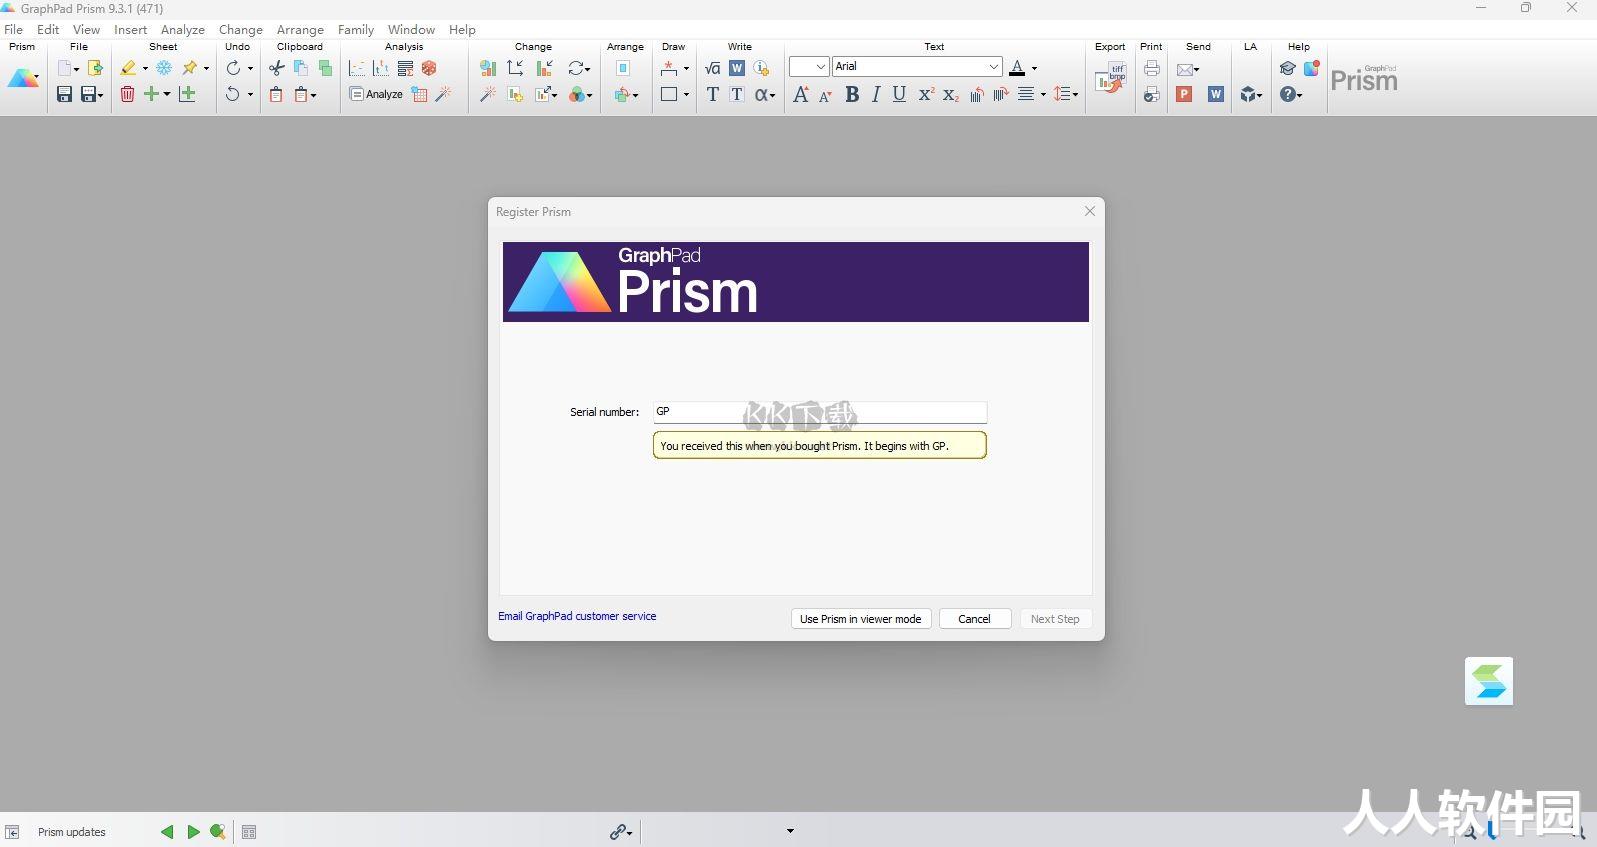The image size is (1597, 847).
Task: Open the Insert menu
Action: point(131,29)
